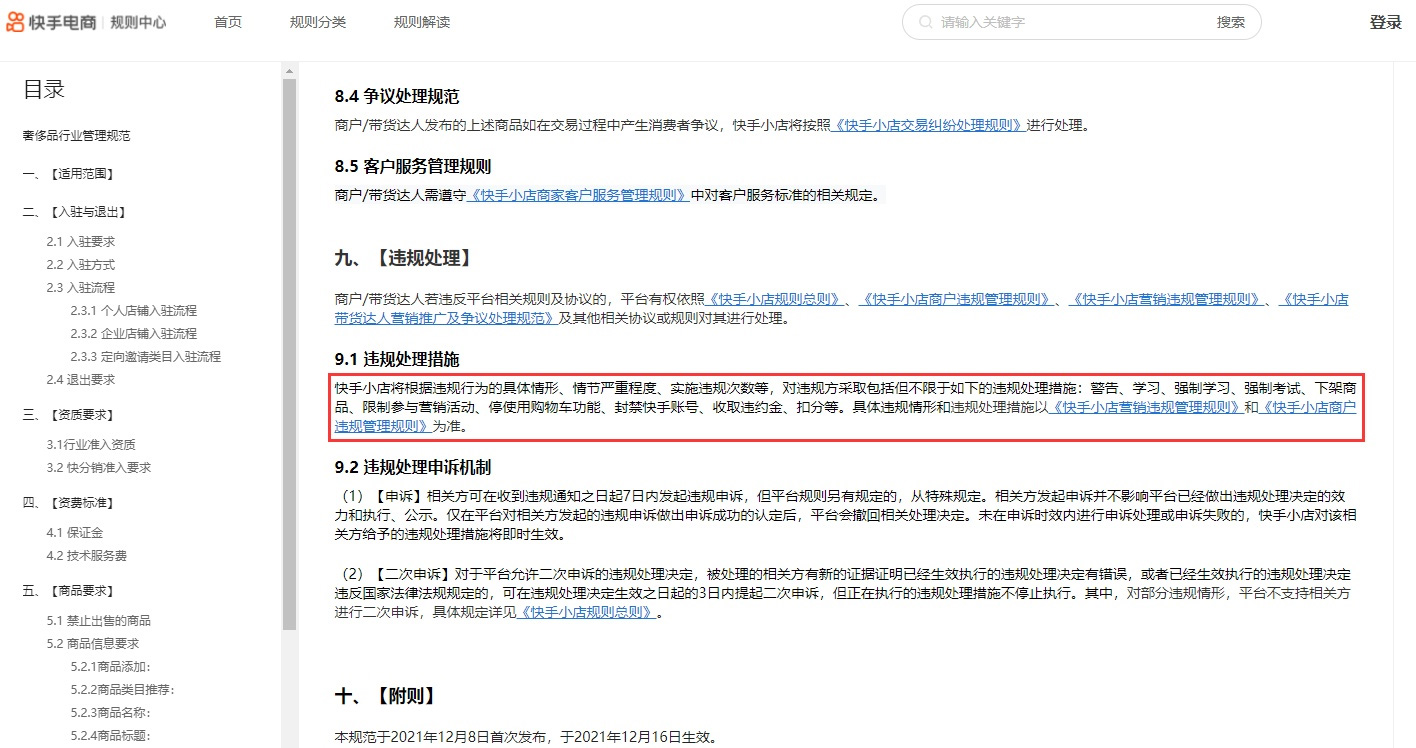
Task: Click the 8.5 客户服务管理规则 heading
Action: [x=413, y=167]
